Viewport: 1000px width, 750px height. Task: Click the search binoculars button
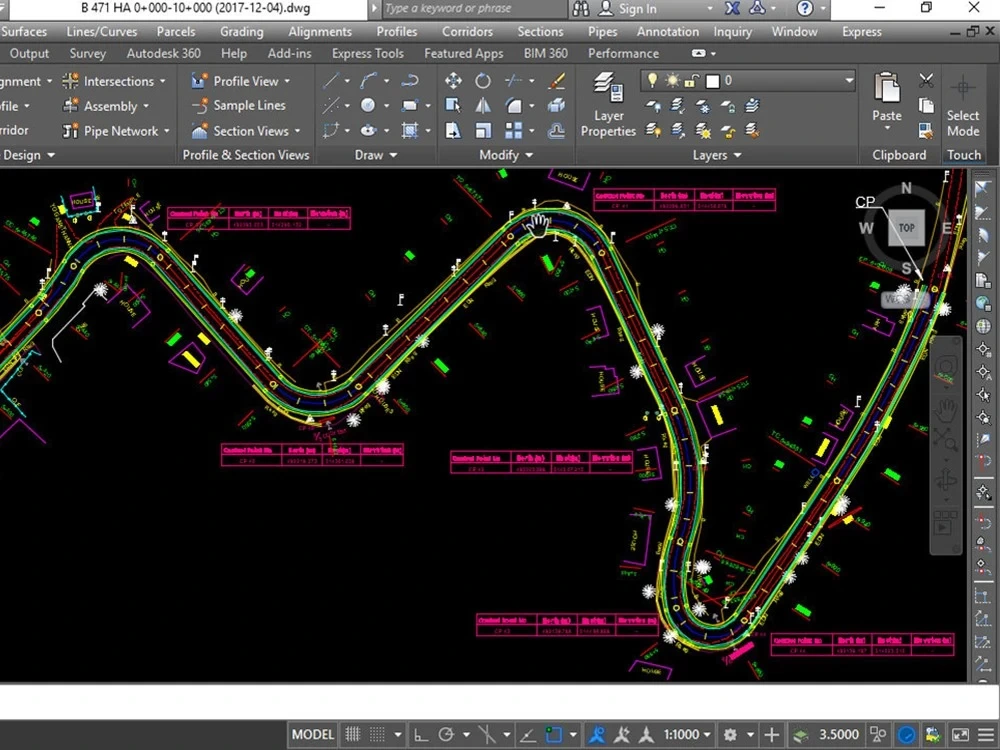coord(581,8)
